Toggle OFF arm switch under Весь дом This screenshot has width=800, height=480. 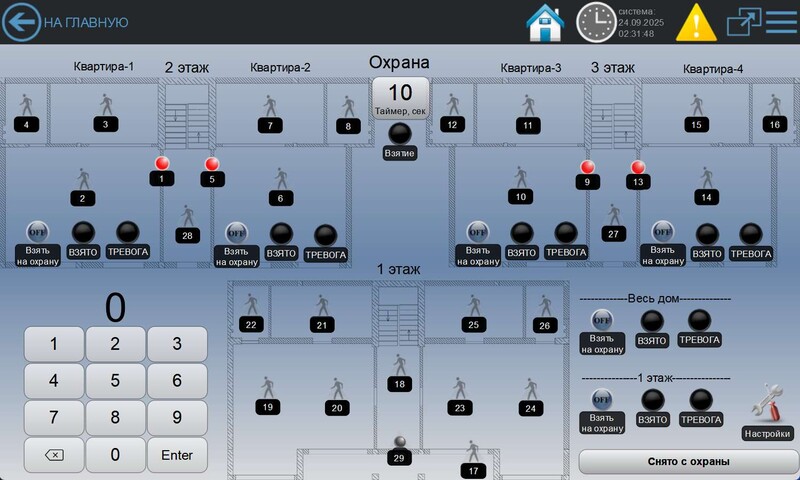click(601, 320)
